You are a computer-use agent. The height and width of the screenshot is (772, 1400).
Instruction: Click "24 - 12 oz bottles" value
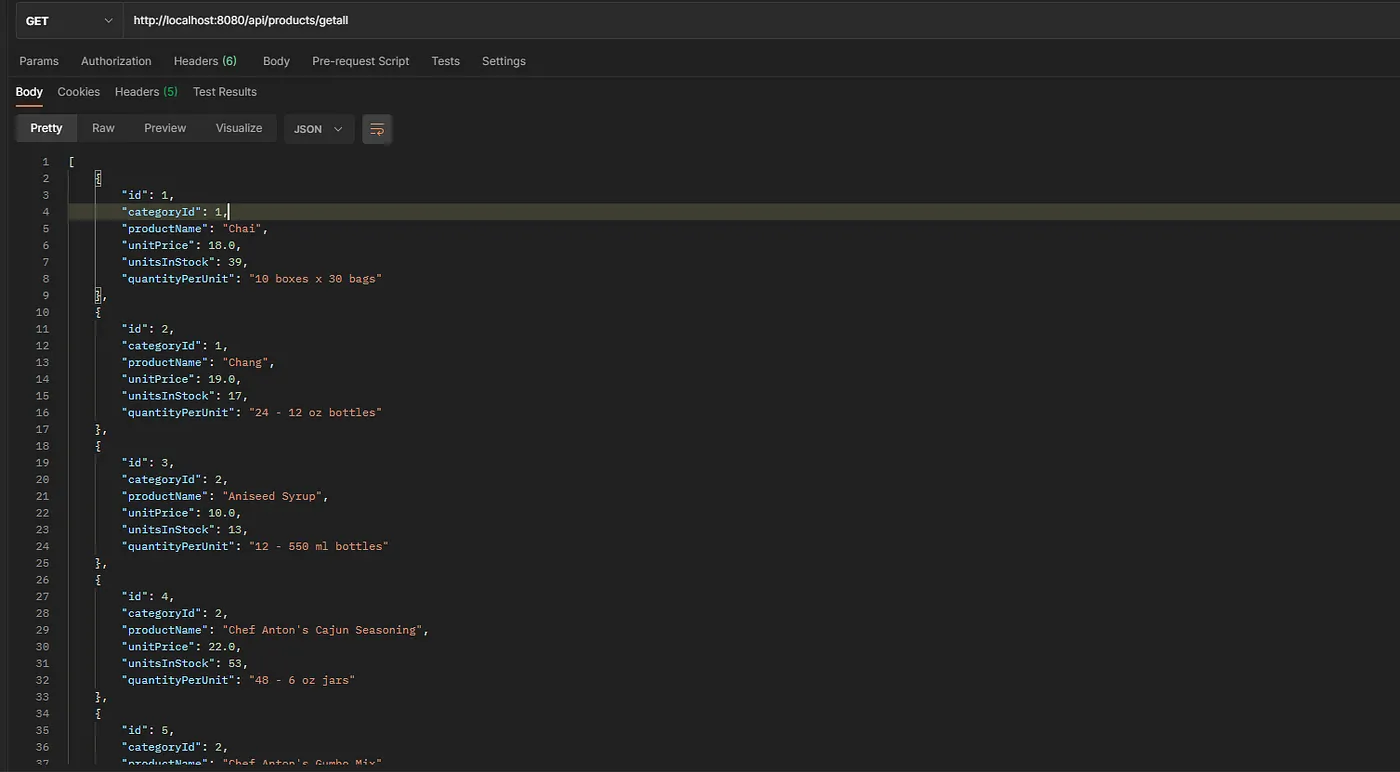coord(315,412)
